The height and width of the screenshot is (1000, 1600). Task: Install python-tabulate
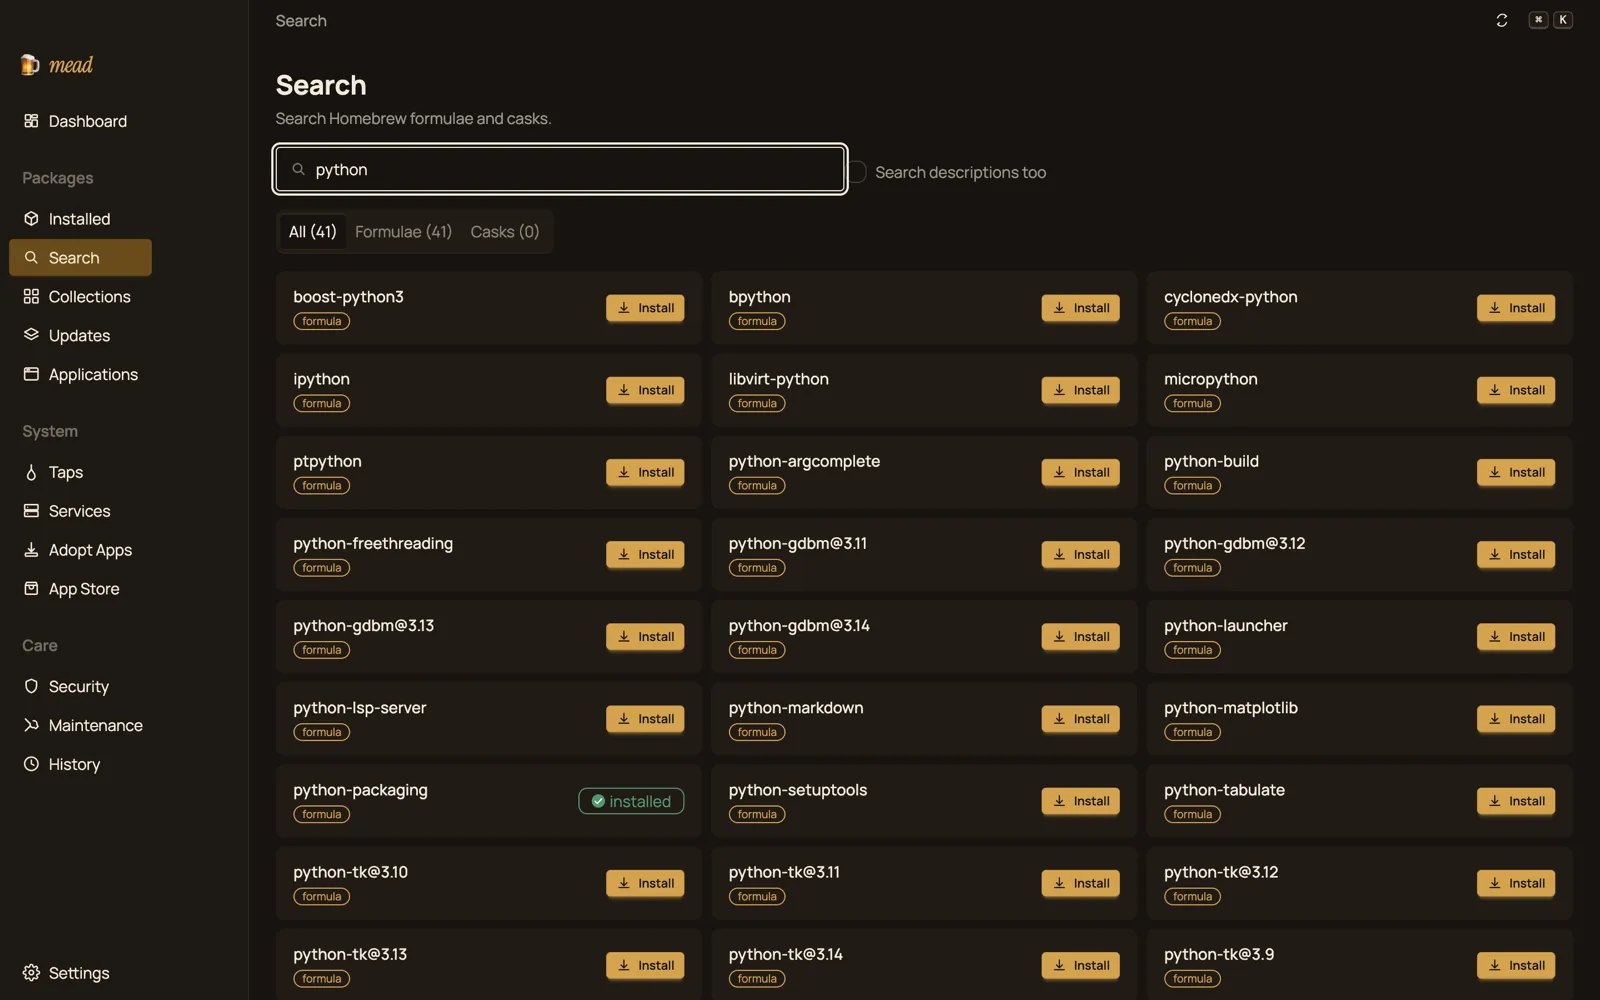click(1516, 801)
